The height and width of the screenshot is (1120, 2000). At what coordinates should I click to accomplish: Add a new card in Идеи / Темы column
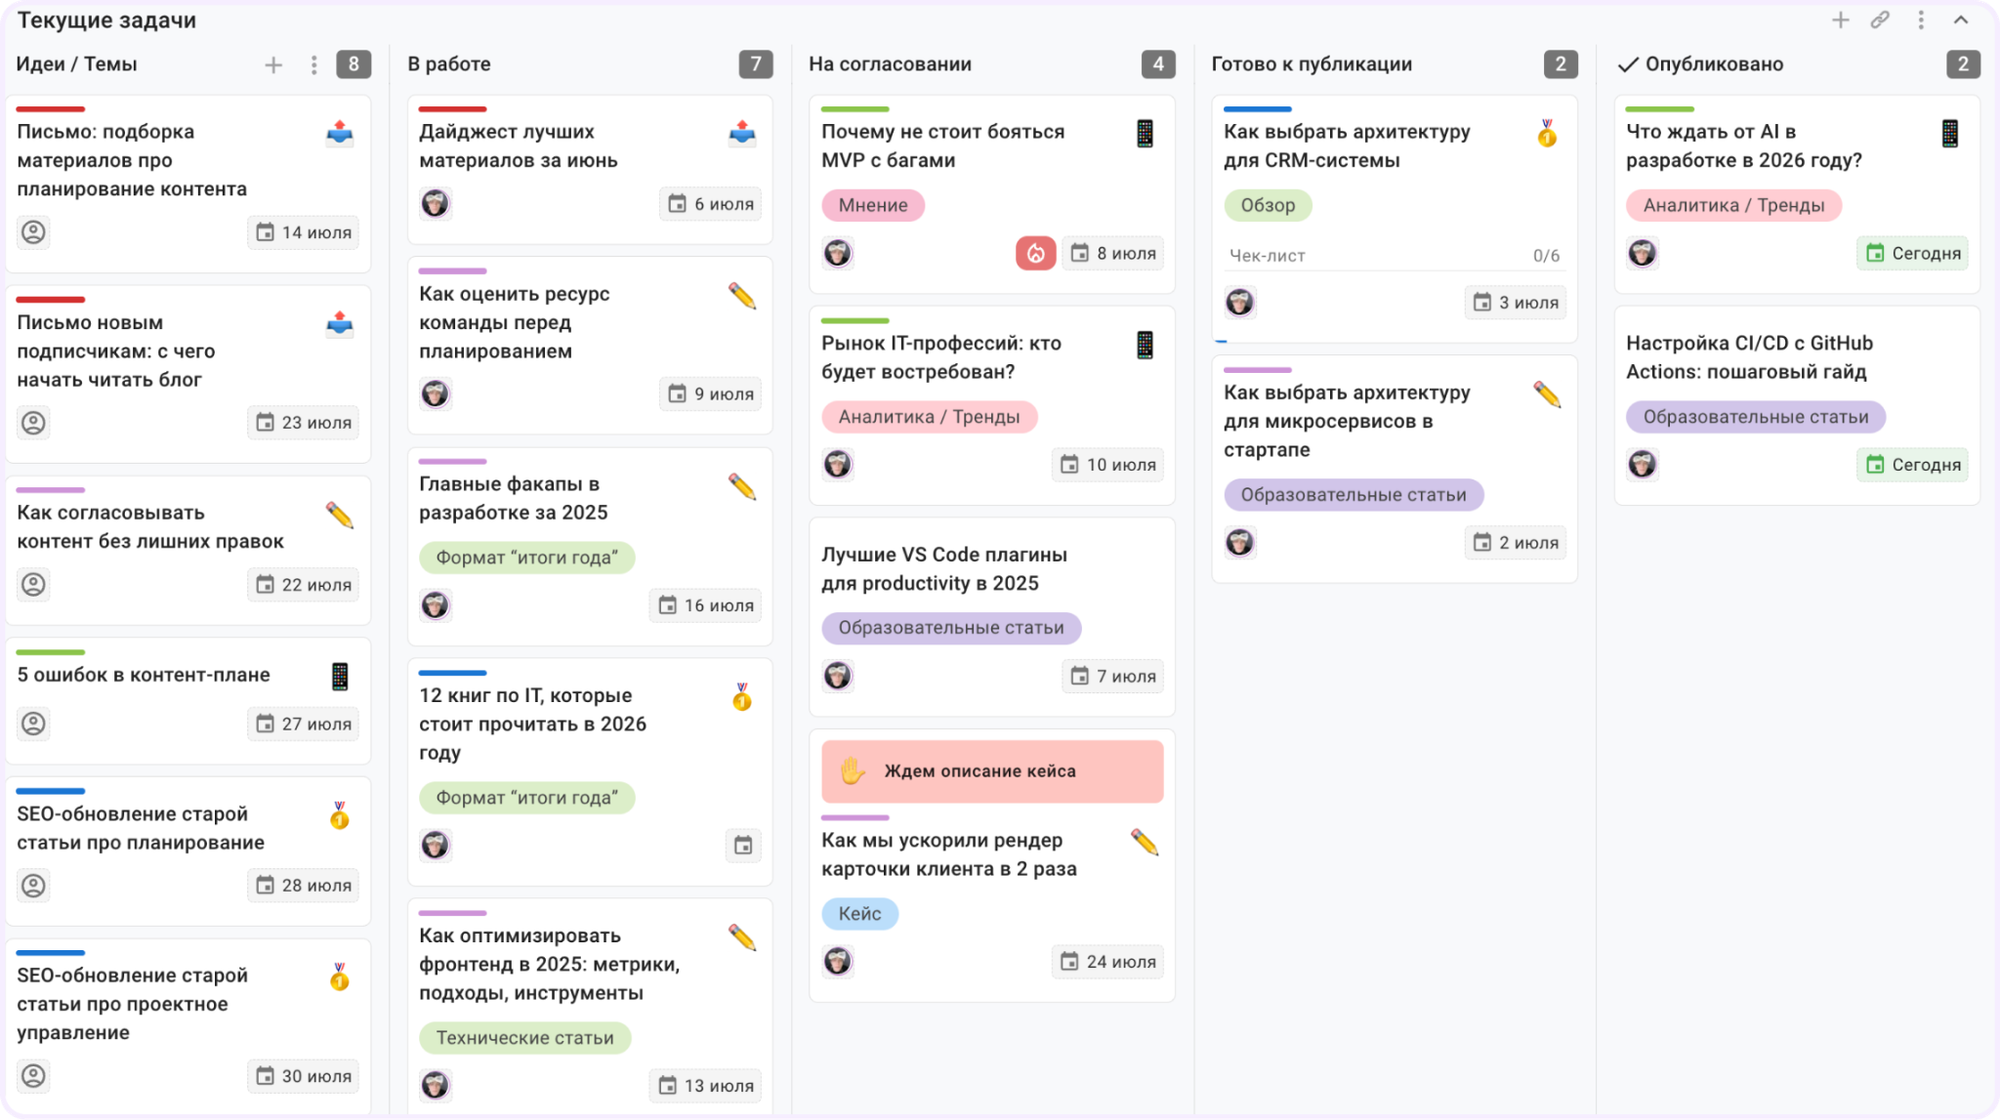pos(273,65)
